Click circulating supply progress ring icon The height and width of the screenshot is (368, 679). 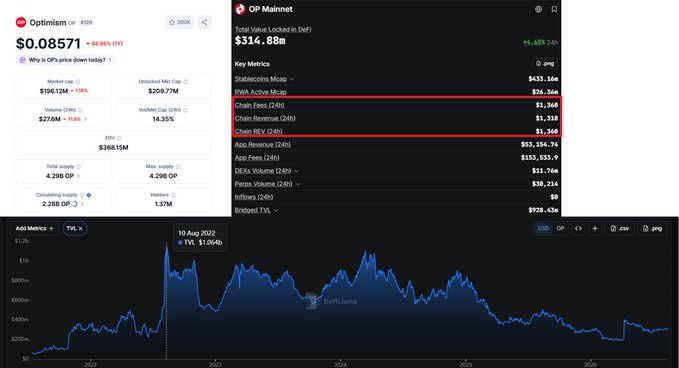(x=74, y=203)
